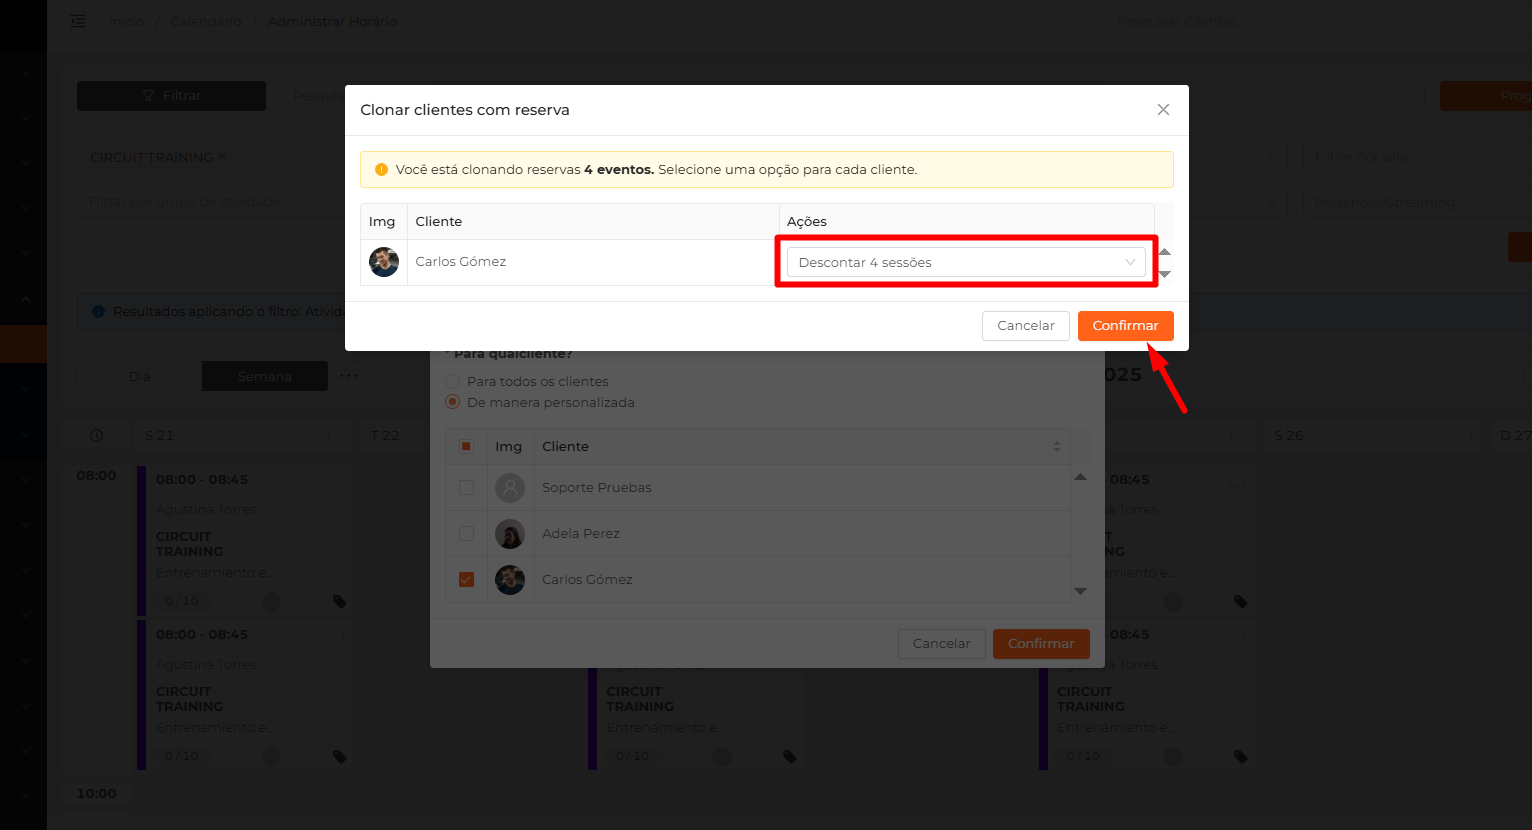
Task: Check the Adela Perez client checkbox
Action: click(x=466, y=534)
